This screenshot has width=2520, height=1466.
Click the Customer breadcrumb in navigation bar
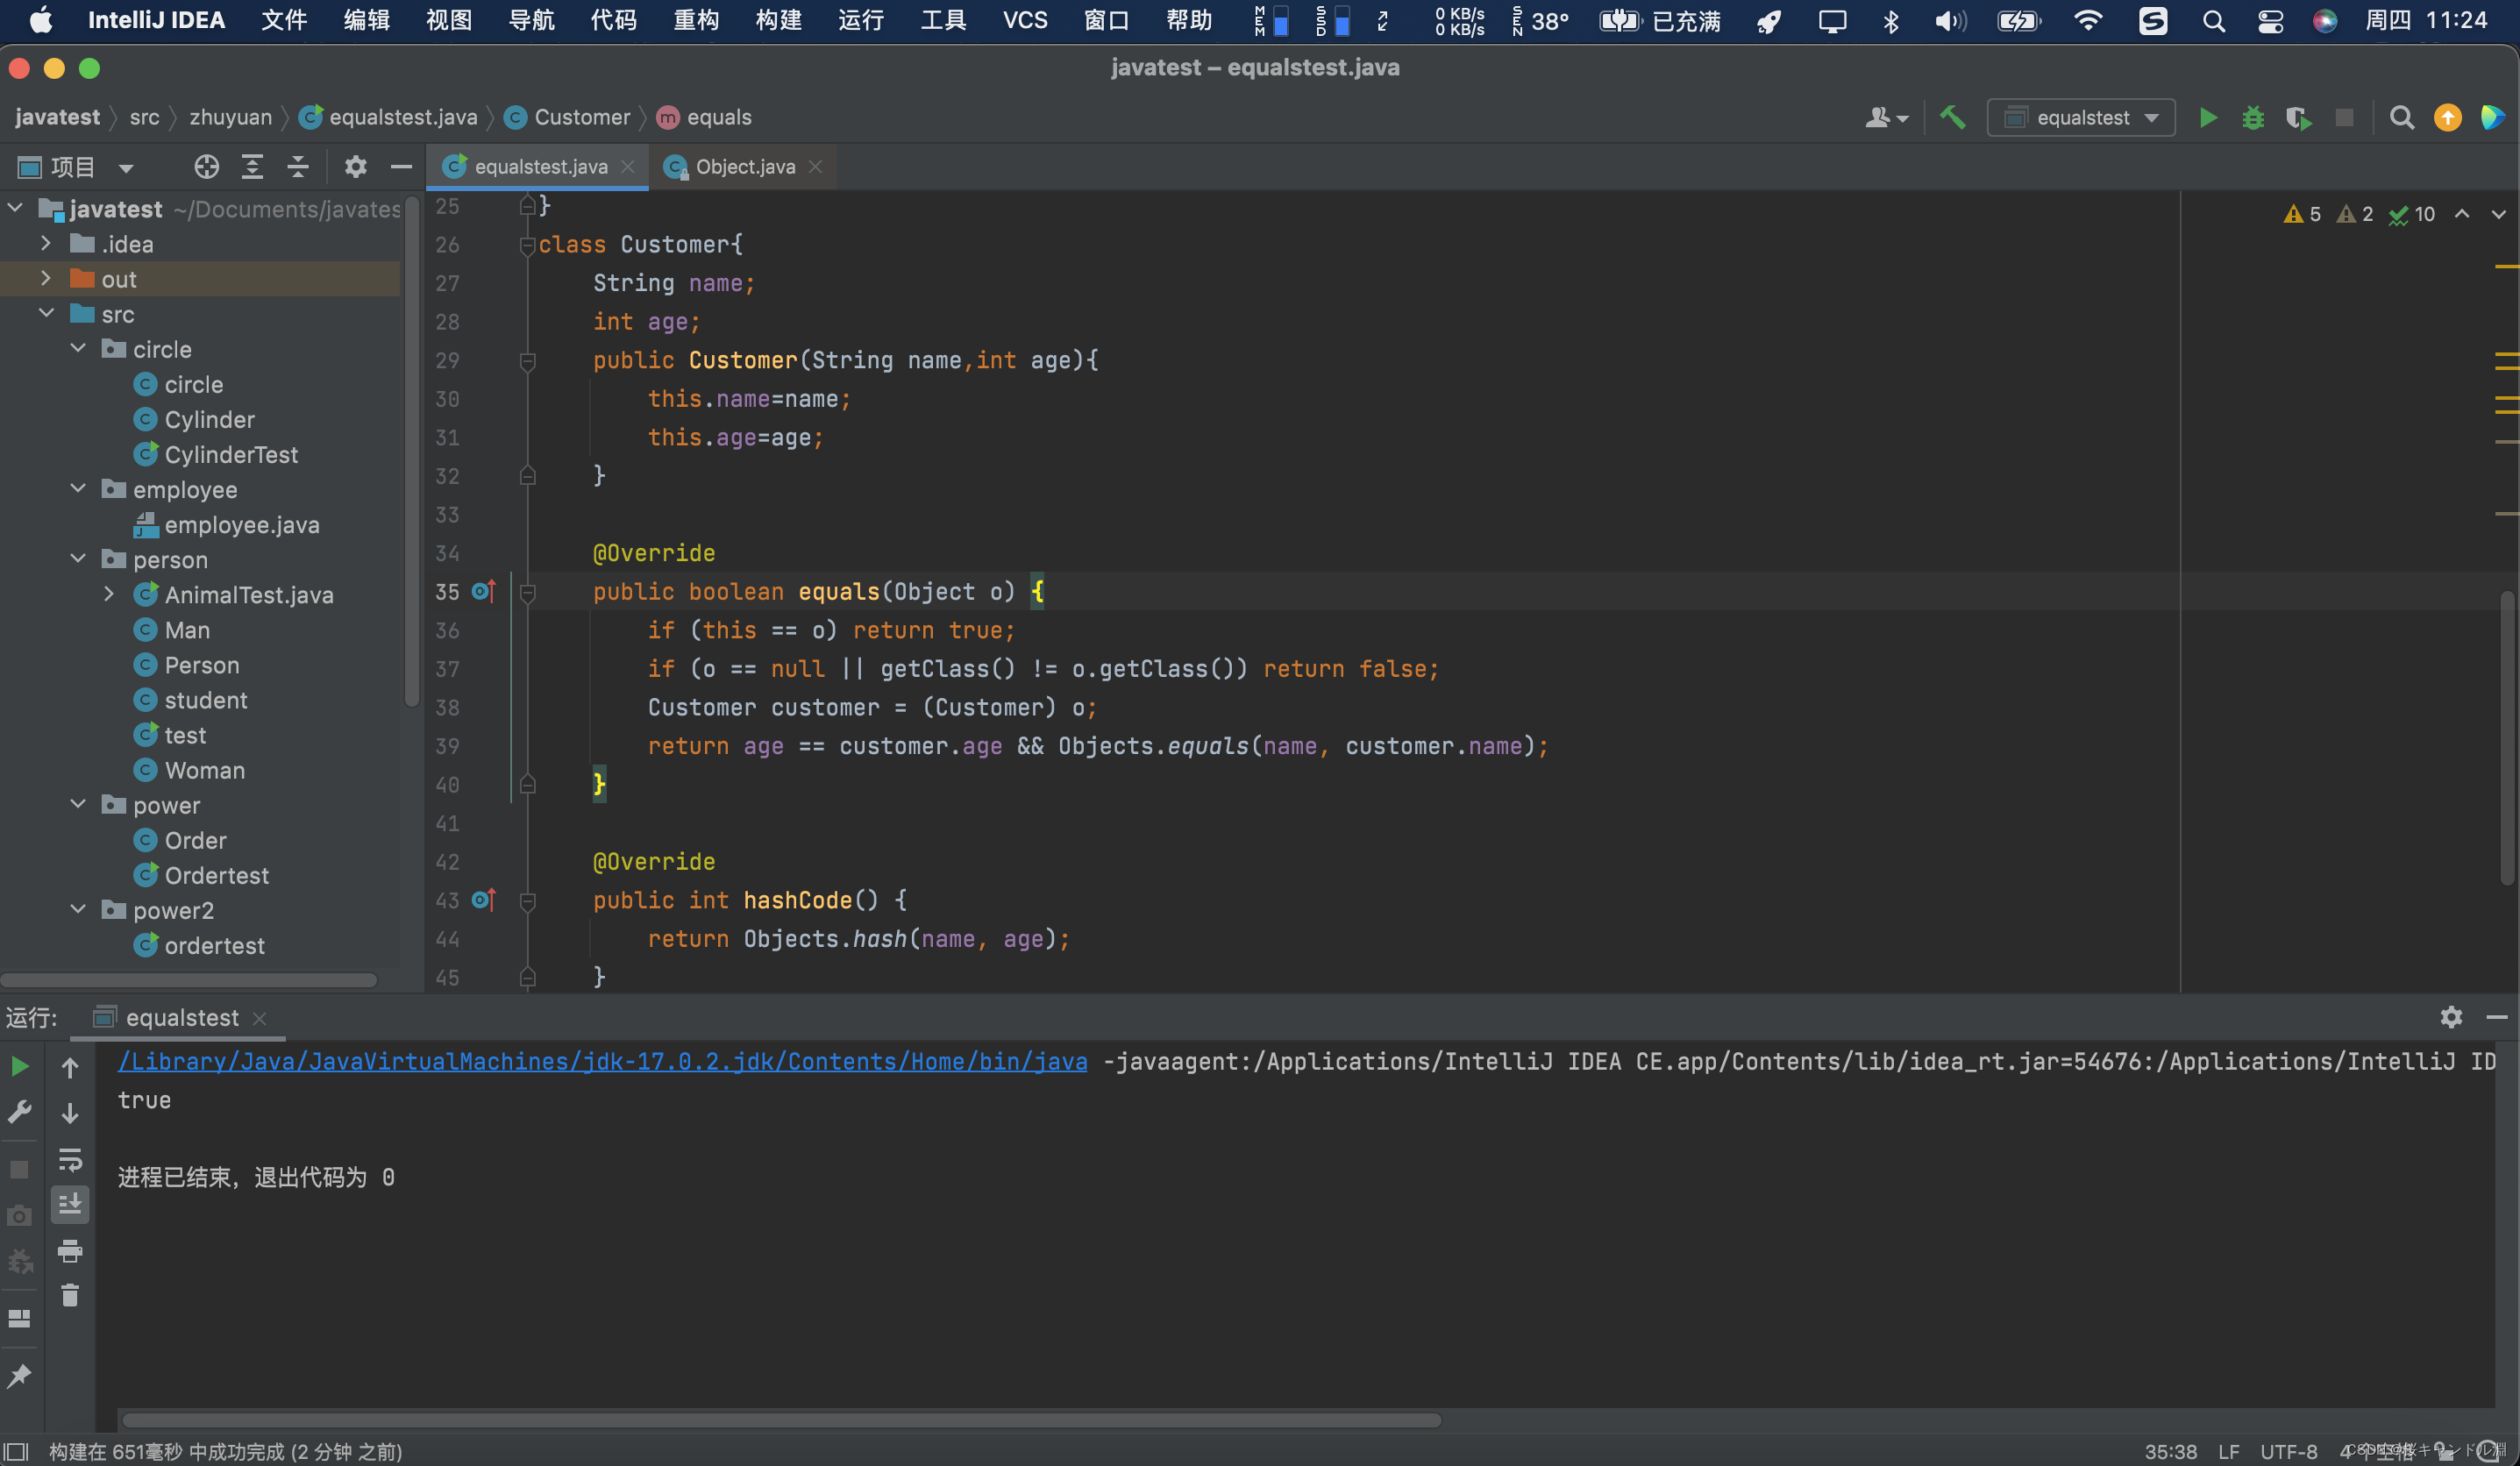(x=581, y=117)
